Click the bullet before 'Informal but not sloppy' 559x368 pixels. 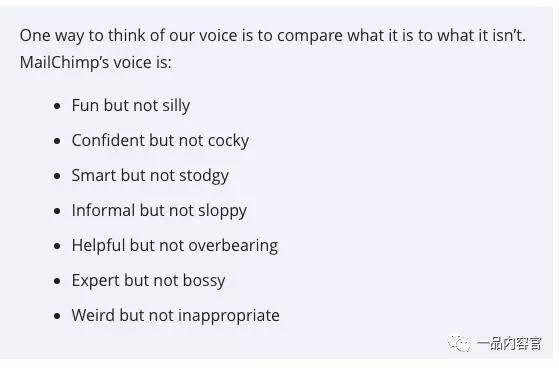pos(57,211)
